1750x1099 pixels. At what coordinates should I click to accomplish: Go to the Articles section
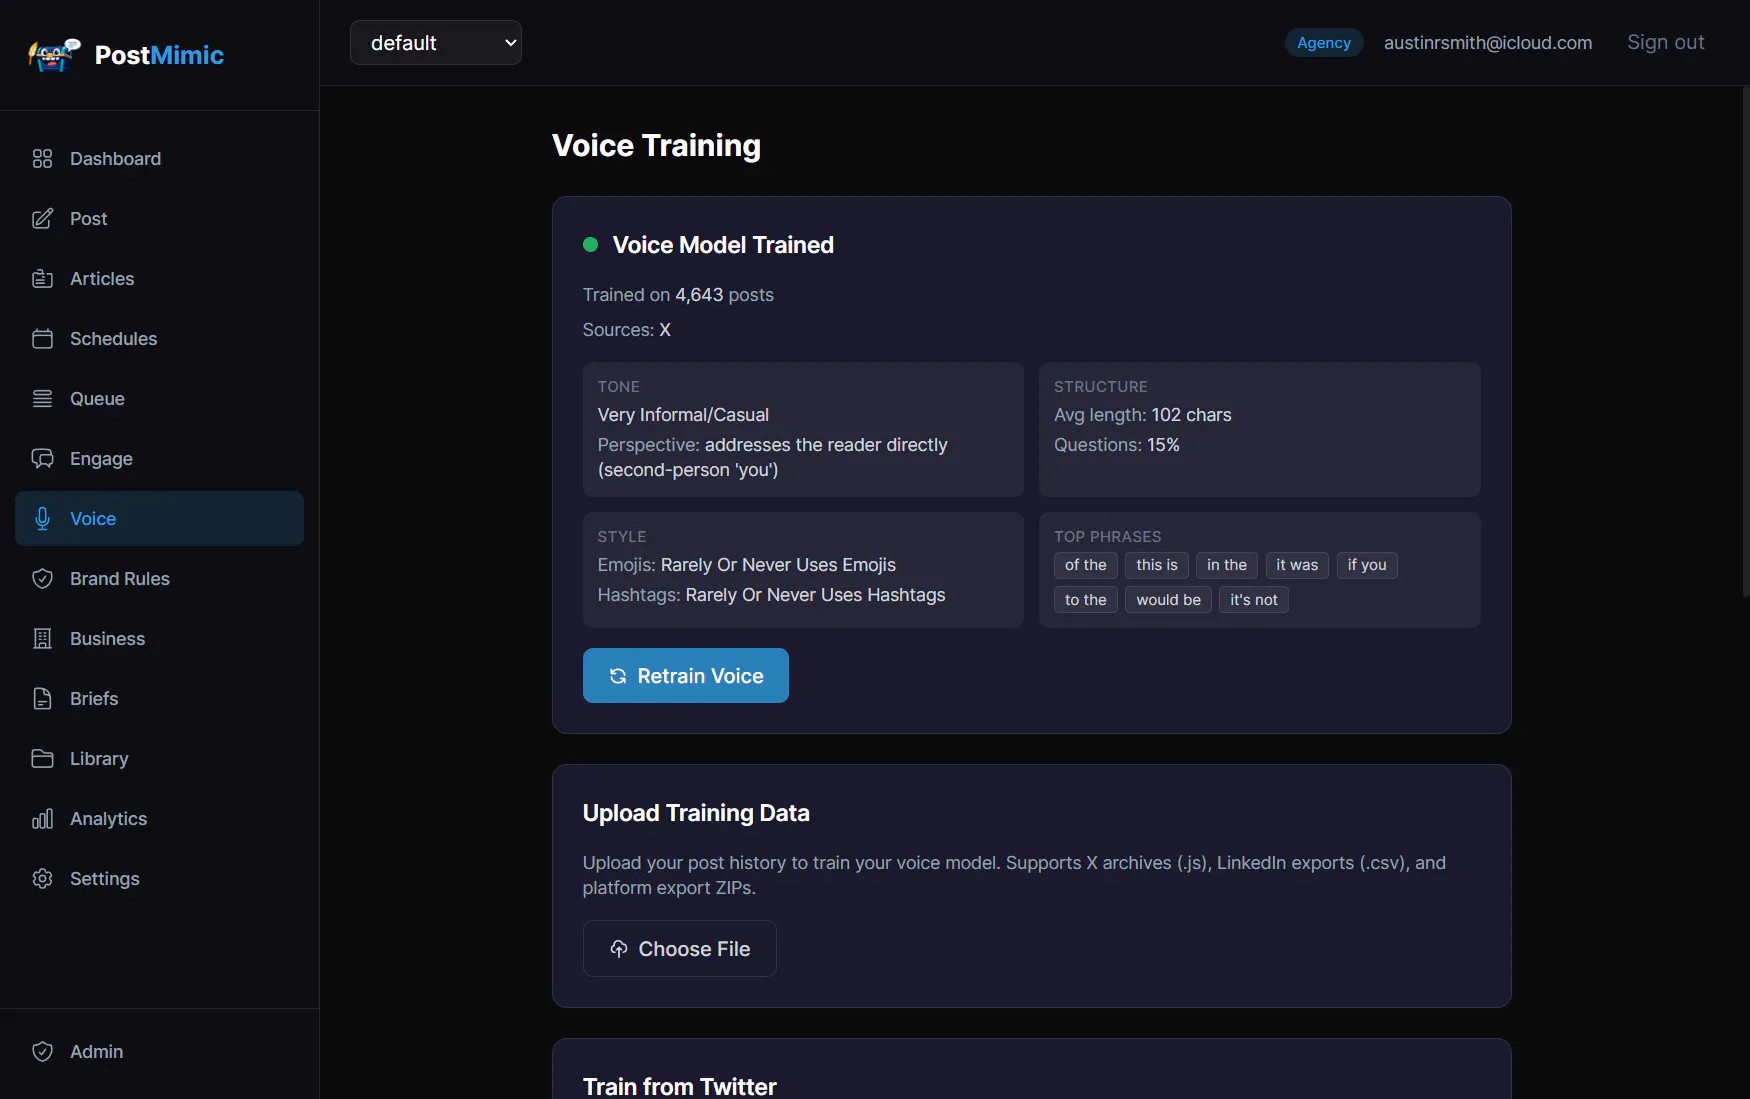coord(159,279)
